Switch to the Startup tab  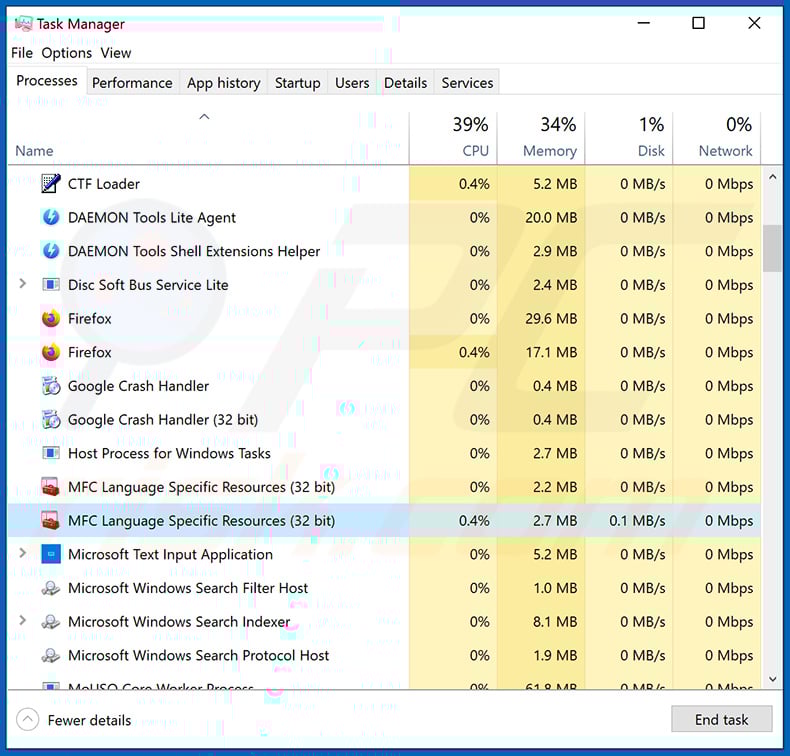click(297, 83)
